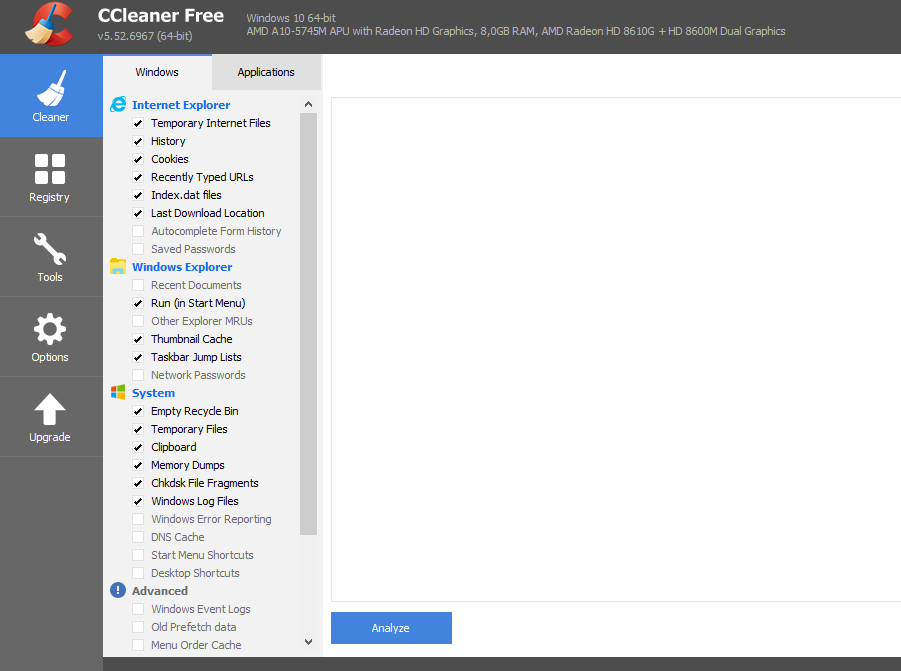
Task: Enable Network Passwords checkbox
Action: 138,375
